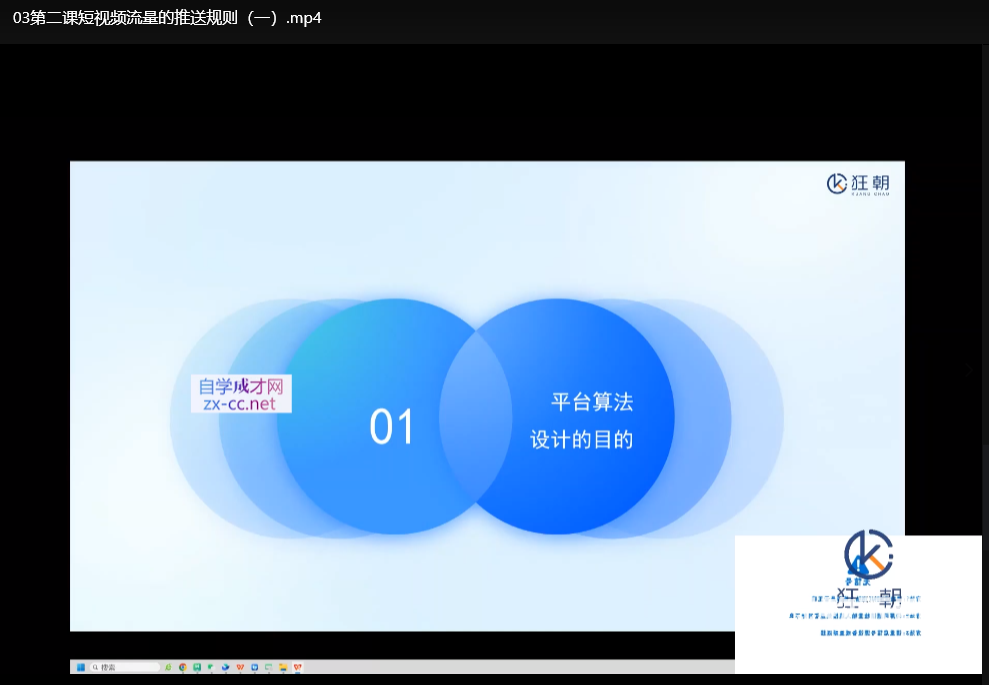Click the 狂朝 logo at slide top right
This screenshot has width=989, height=685.
[858, 184]
